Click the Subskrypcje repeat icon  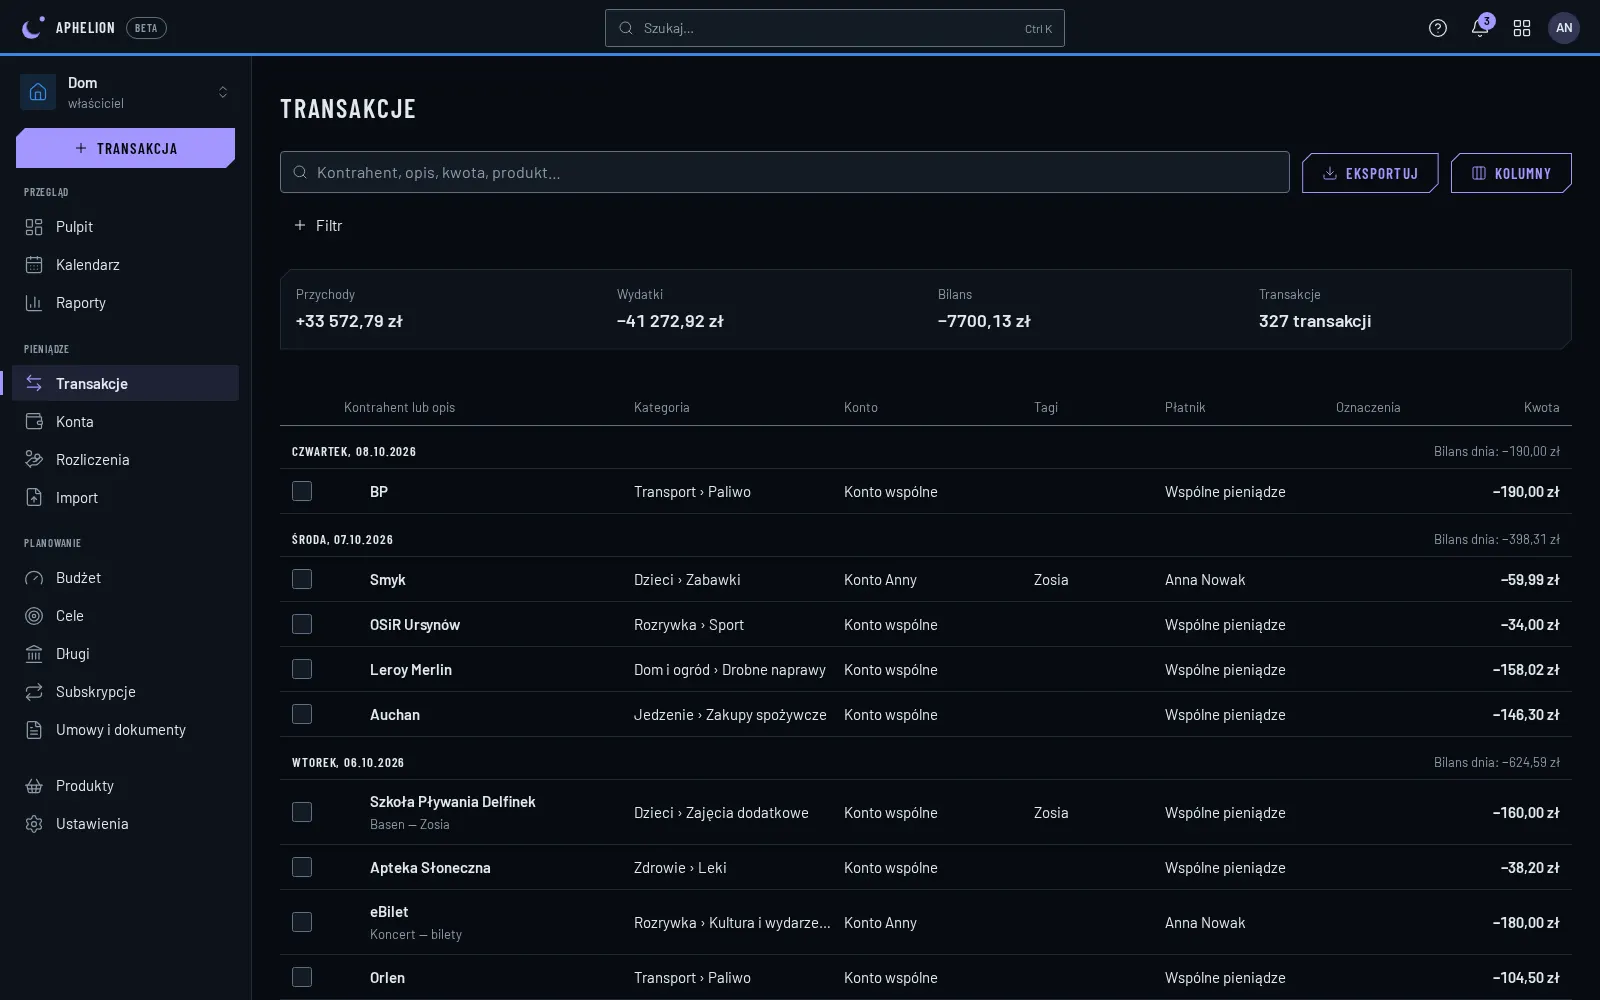click(x=34, y=692)
